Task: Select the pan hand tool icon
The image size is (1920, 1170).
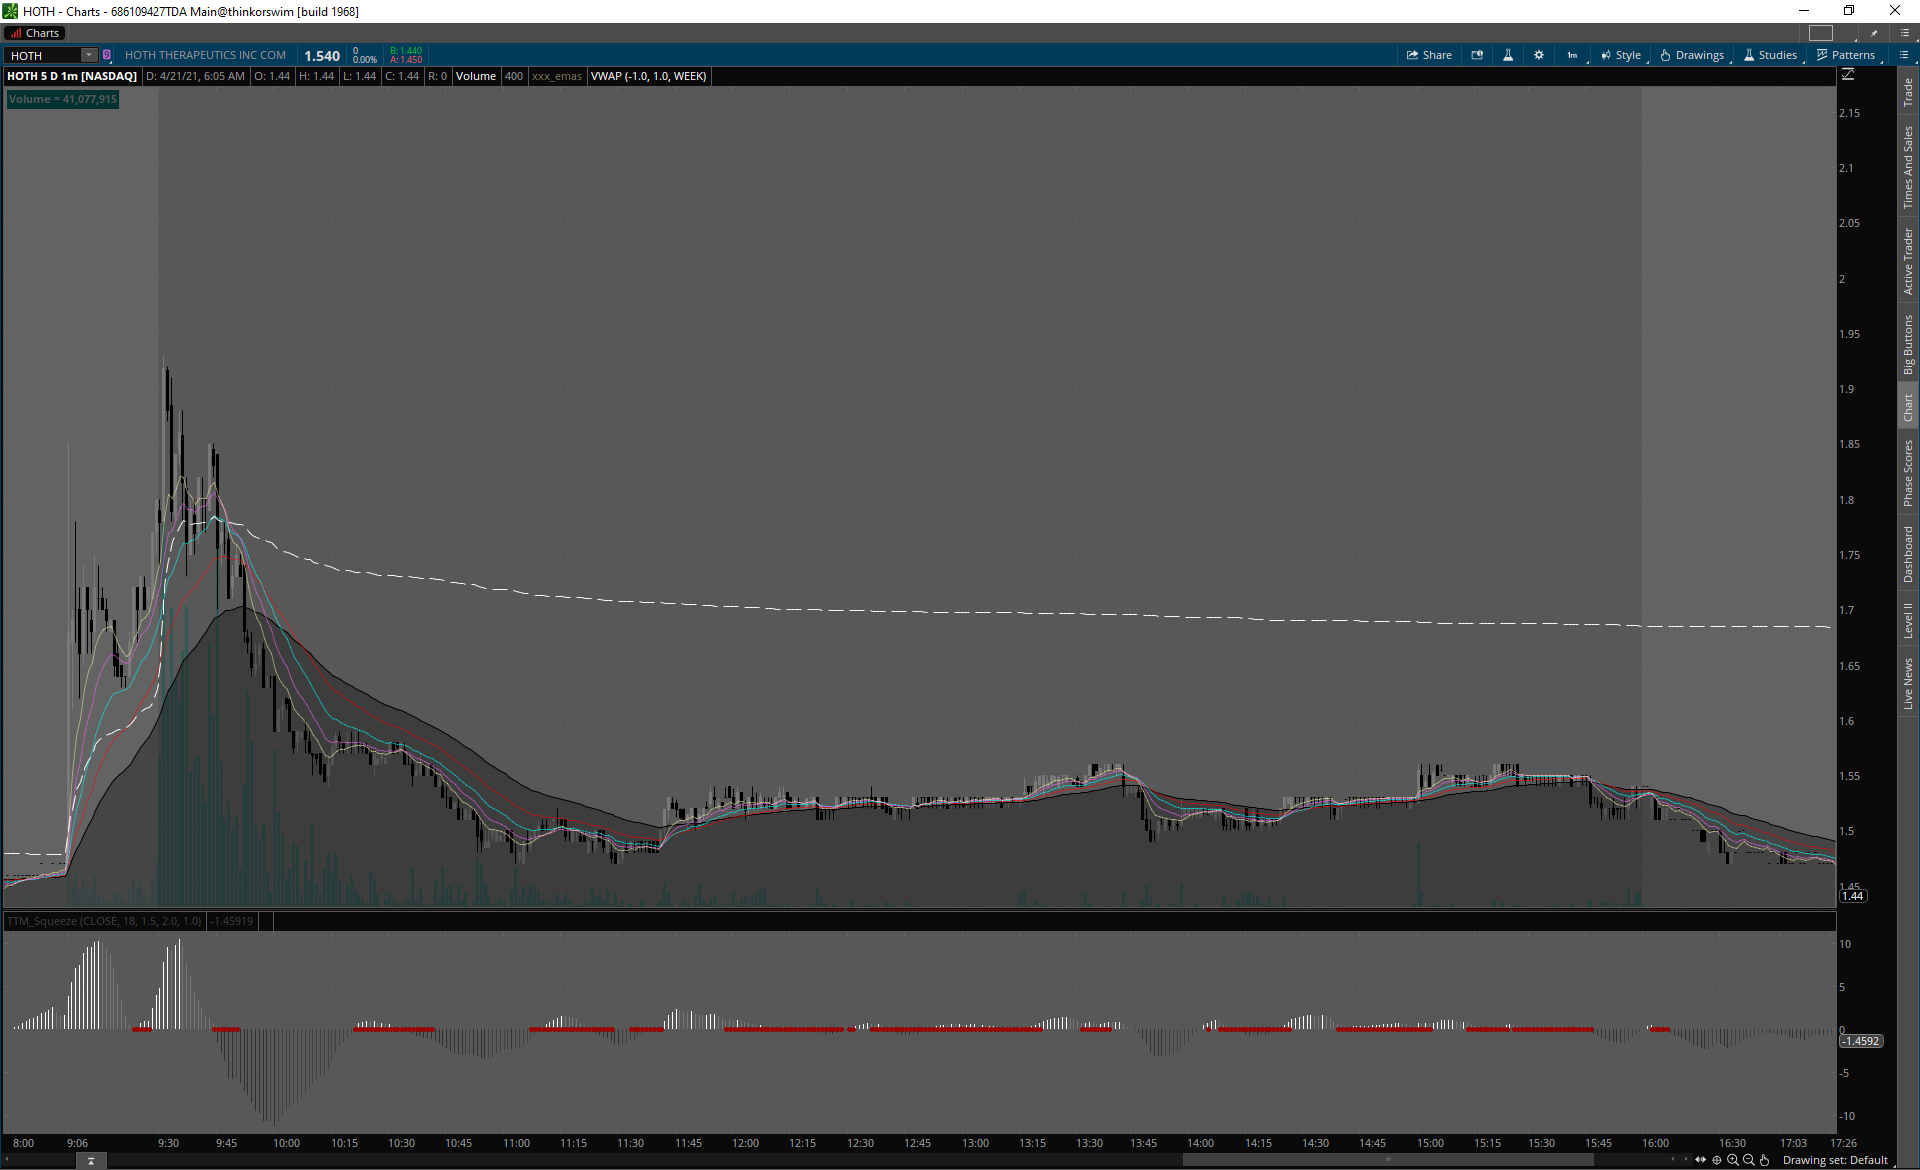Action: tap(1765, 1160)
